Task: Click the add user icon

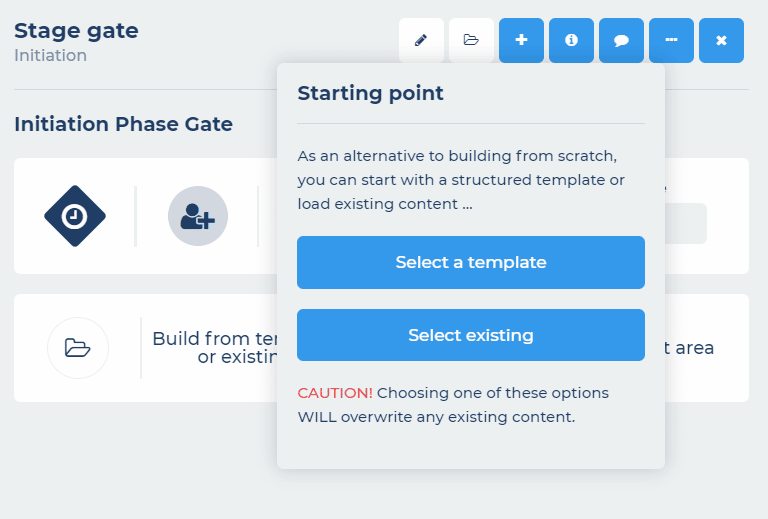Action: 198,216
